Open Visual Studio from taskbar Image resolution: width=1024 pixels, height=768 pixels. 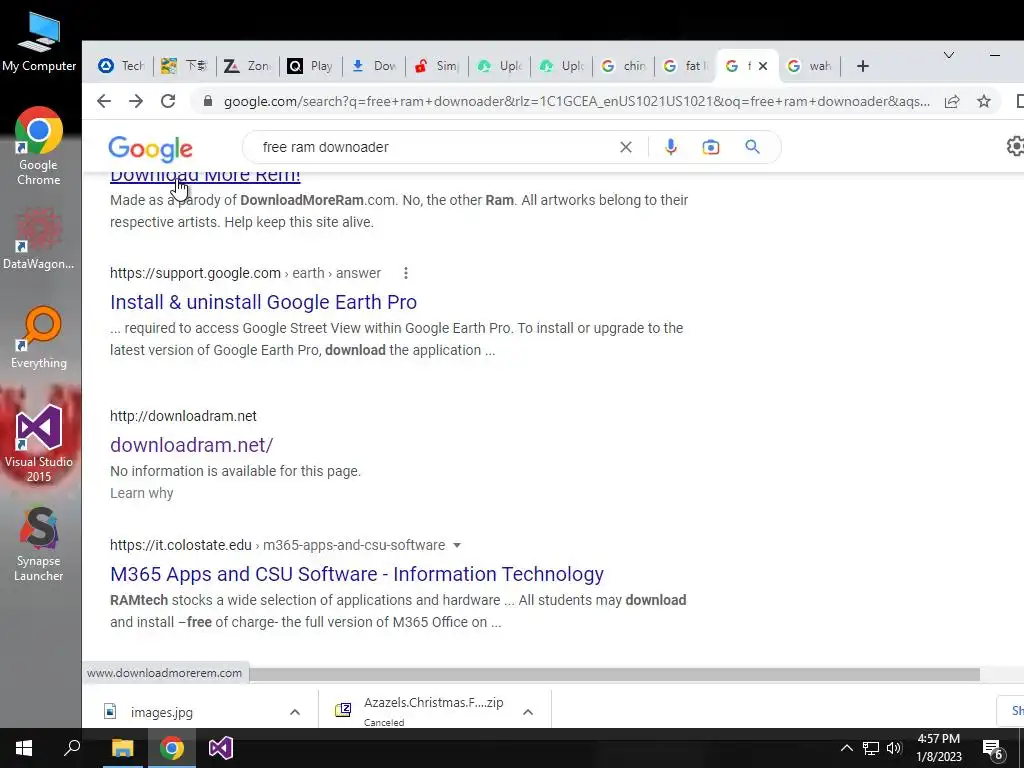(x=221, y=748)
